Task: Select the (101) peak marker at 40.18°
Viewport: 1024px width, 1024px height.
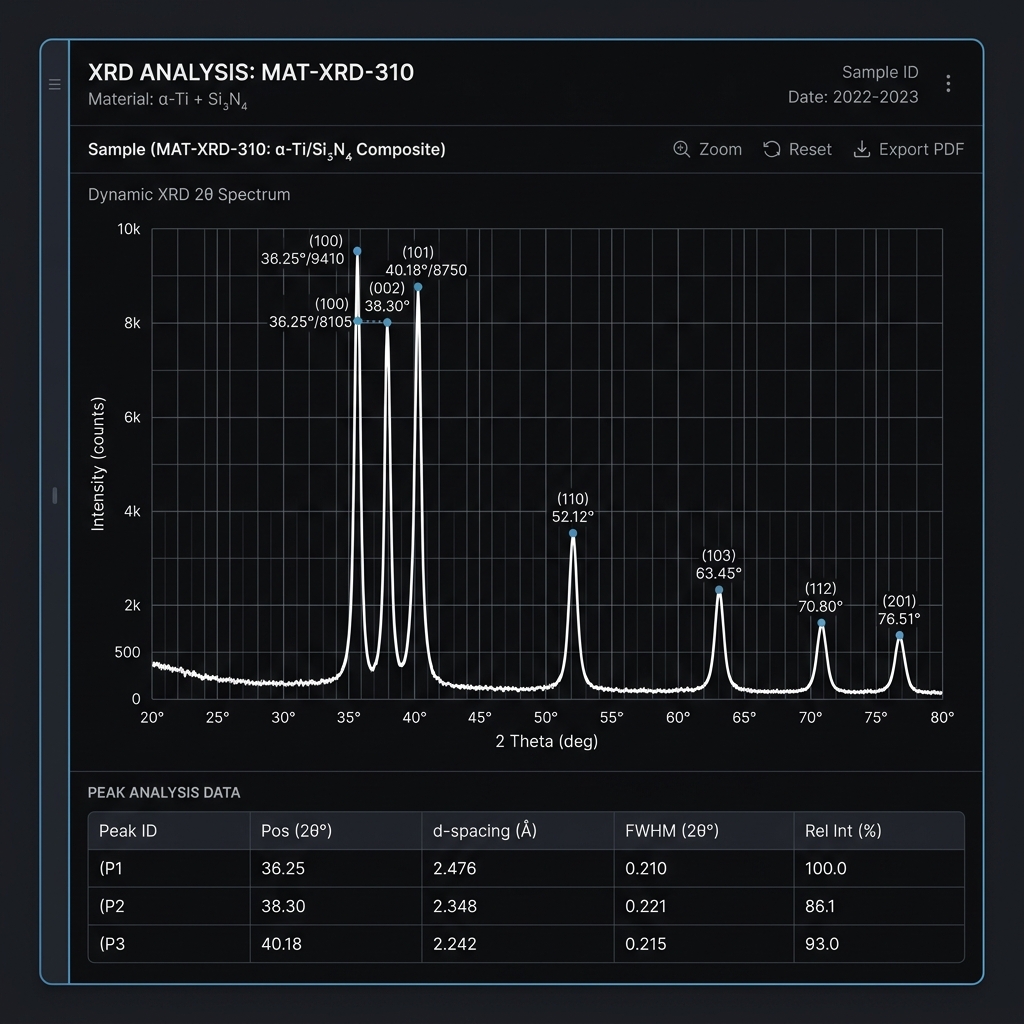Action: (x=418, y=287)
